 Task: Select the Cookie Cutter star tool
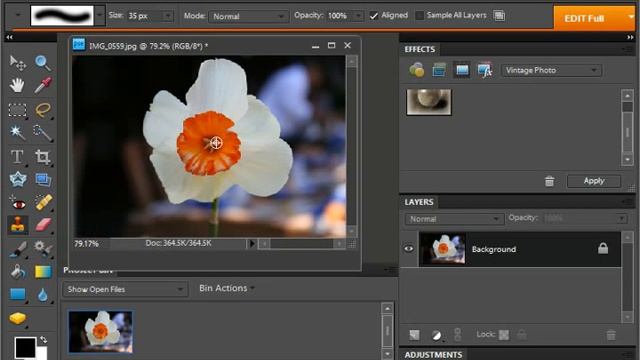pyautogui.click(x=18, y=179)
